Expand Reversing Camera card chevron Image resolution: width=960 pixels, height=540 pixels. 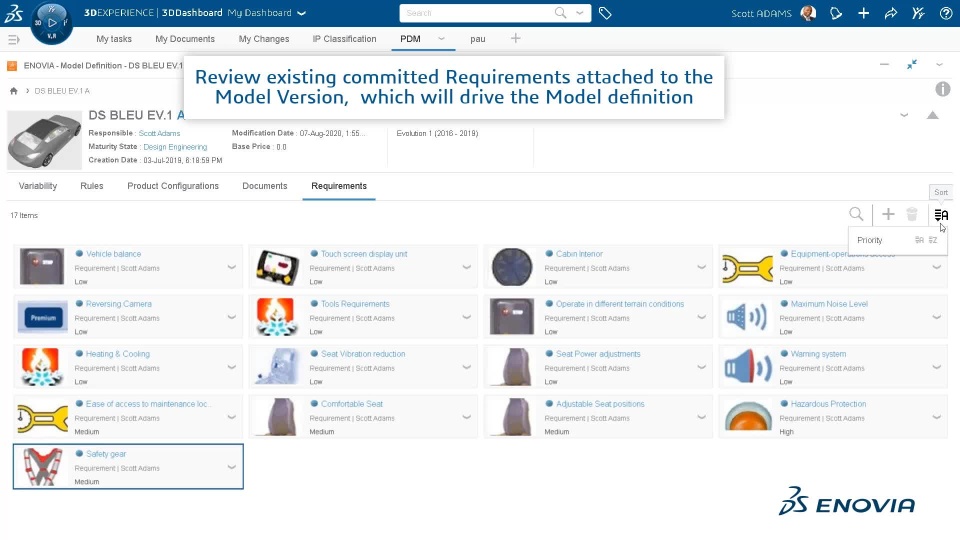coord(231,317)
